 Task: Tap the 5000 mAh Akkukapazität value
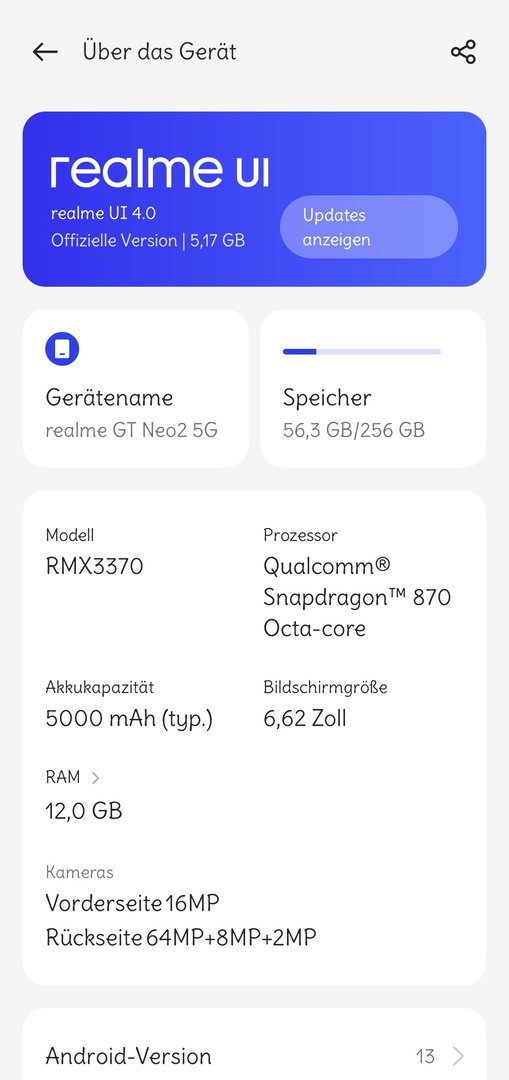tap(129, 719)
